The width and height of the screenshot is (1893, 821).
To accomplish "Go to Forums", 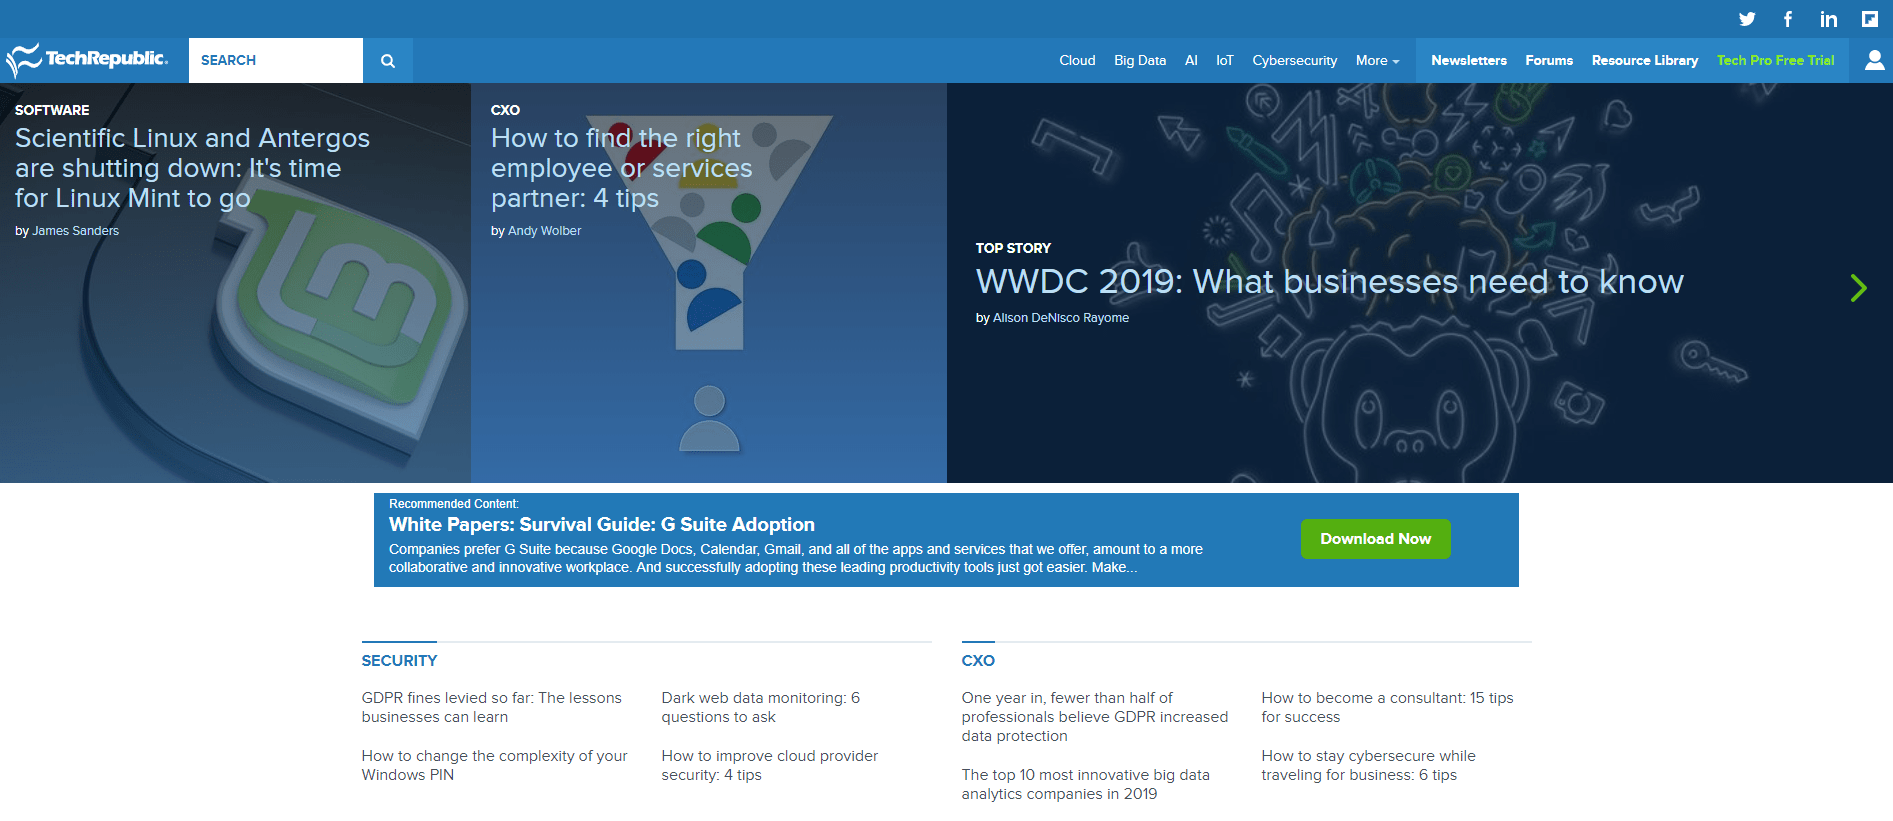I will (x=1549, y=60).
